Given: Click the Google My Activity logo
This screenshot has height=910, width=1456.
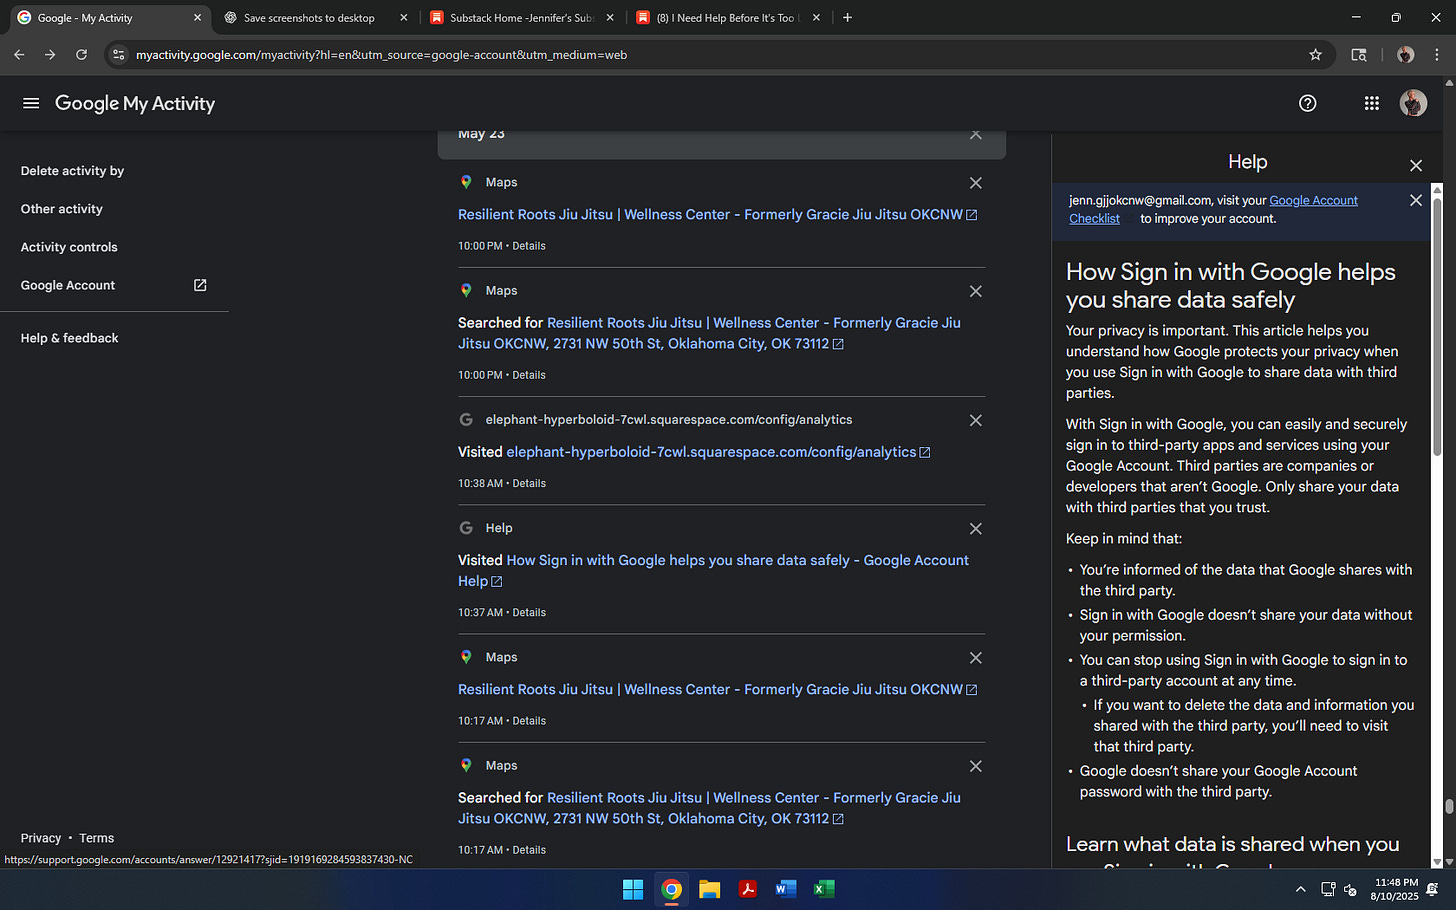Looking at the screenshot, I should 135,103.
